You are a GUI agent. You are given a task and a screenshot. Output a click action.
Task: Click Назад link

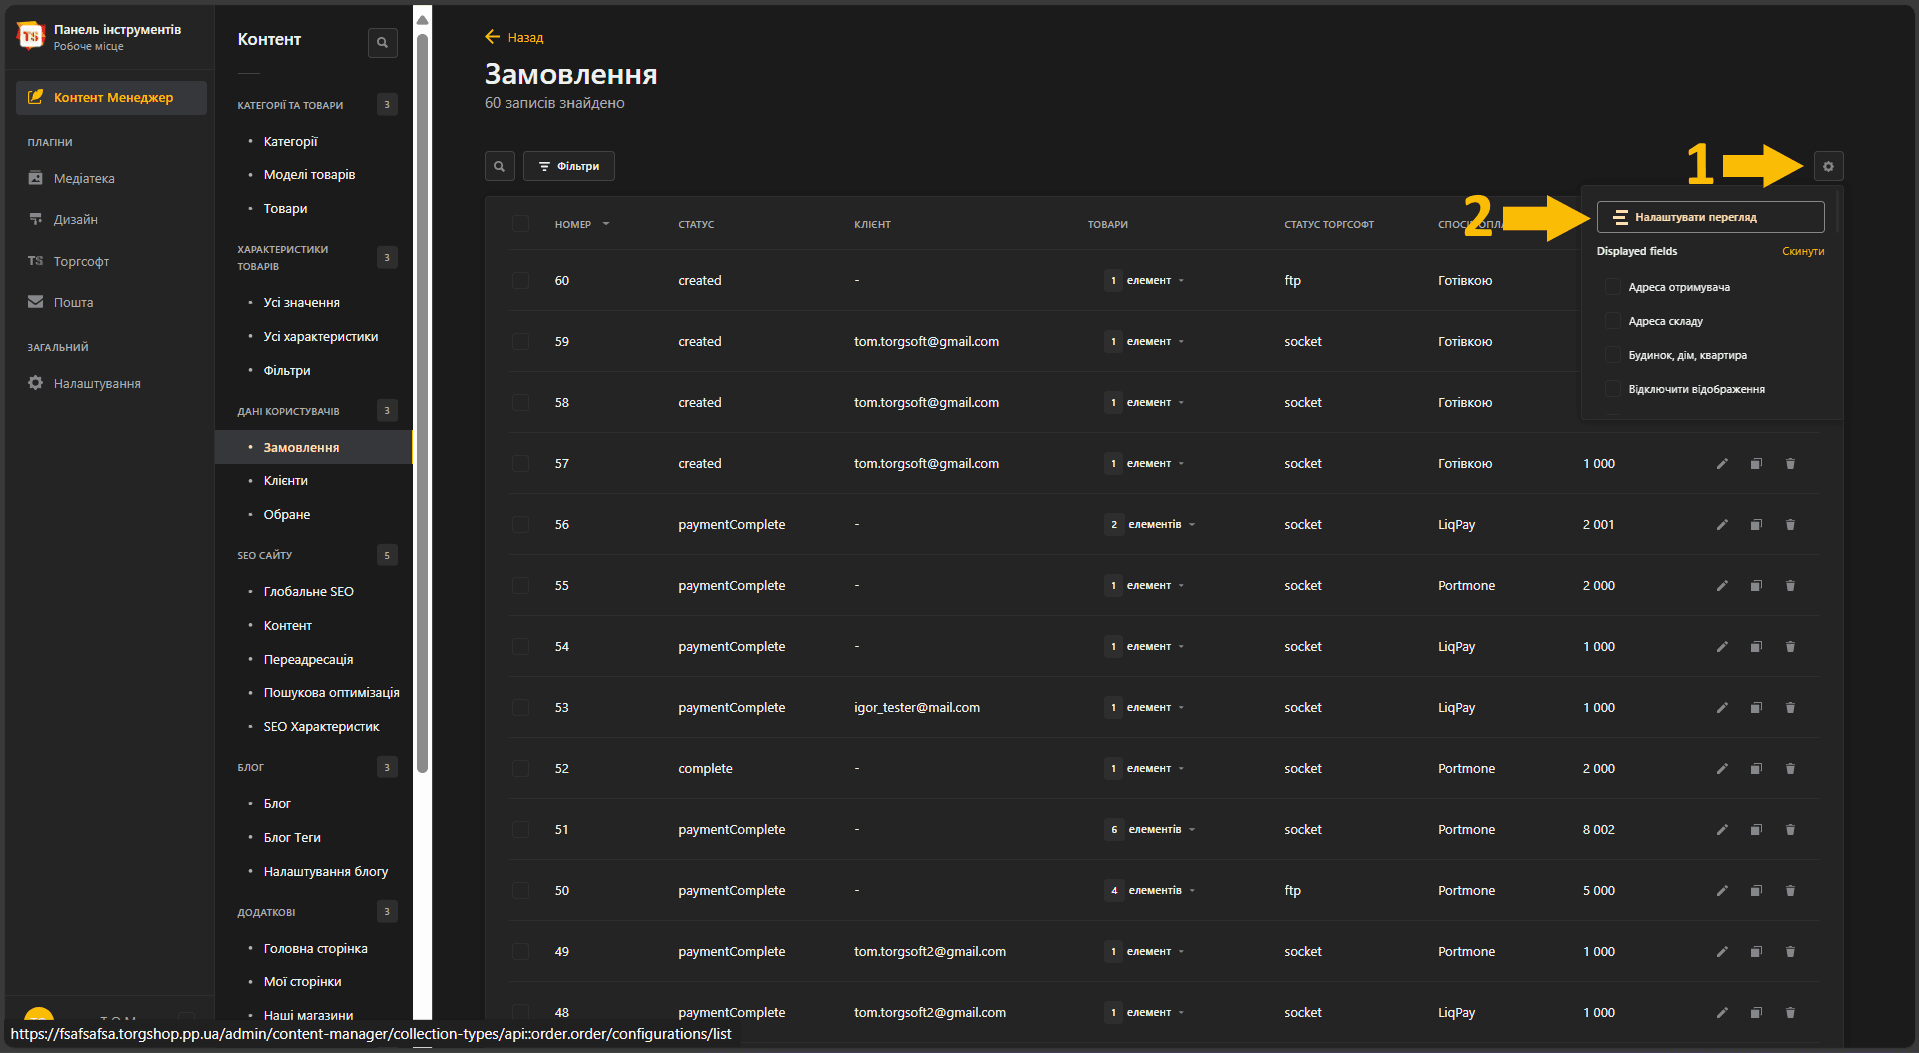[525, 38]
